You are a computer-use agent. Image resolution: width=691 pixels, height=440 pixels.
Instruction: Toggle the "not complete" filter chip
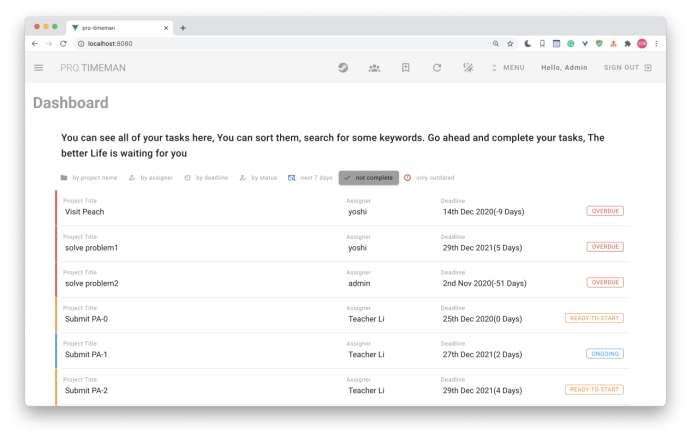(368, 178)
